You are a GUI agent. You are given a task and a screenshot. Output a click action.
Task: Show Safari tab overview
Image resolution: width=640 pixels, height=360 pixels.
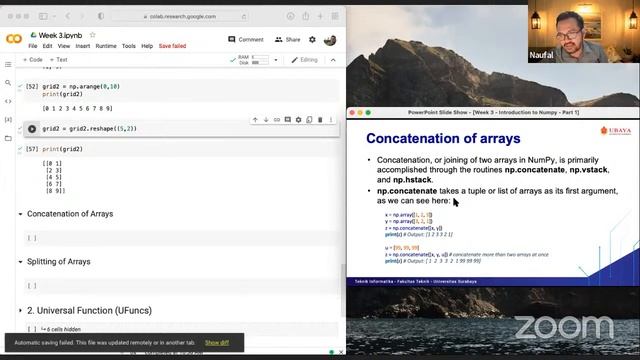coord(335,16)
